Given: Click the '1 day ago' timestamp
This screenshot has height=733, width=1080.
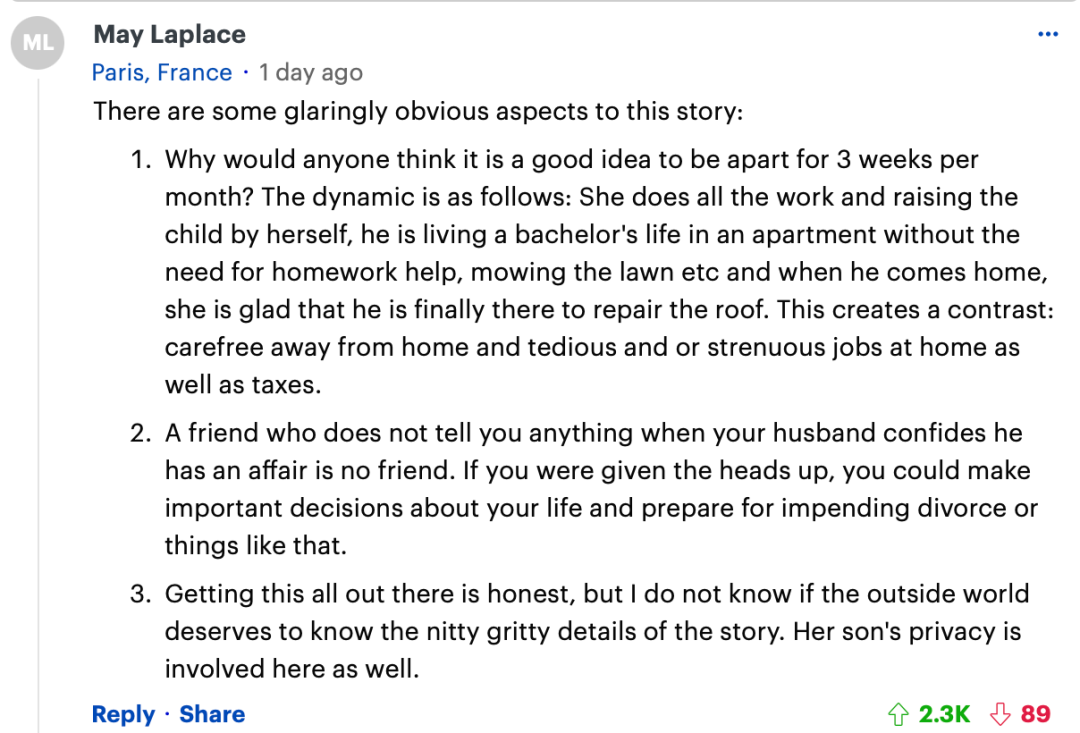Looking at the screenshot, I should (x=311, y=72).
